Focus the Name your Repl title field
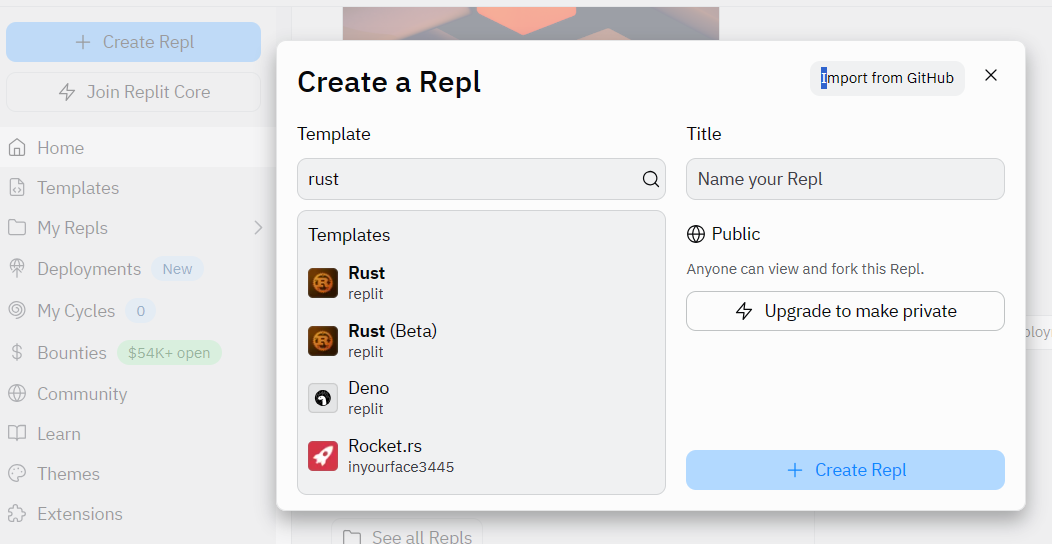The width and height of the screenshot is (1052, 544). click(845, 179)
